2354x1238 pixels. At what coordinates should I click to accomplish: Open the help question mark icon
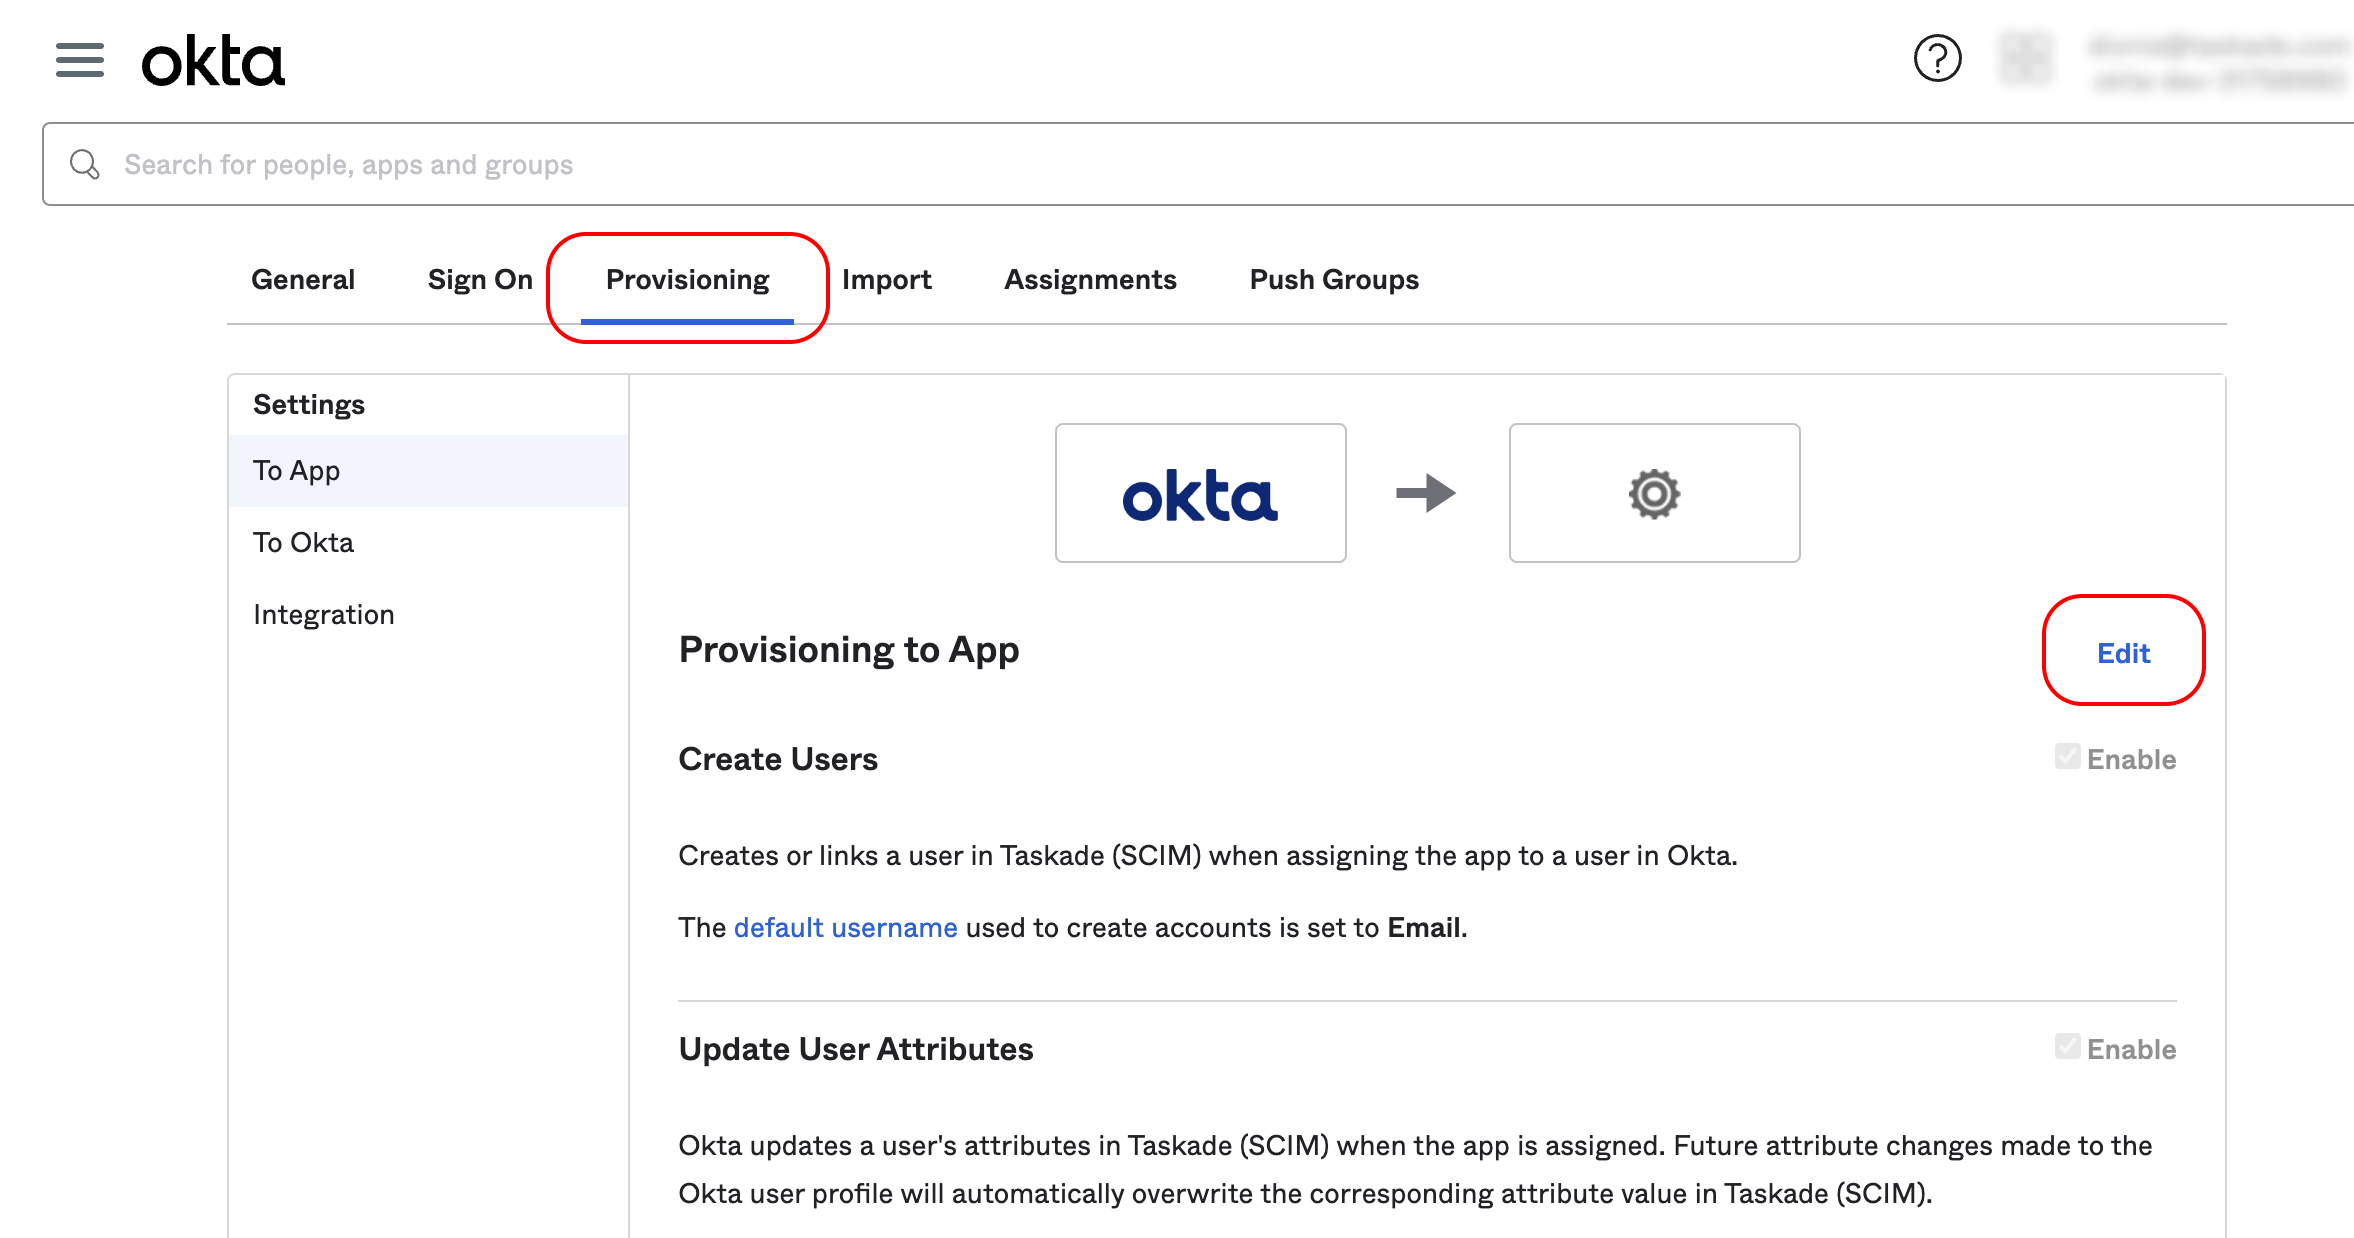coord(1937,59)
